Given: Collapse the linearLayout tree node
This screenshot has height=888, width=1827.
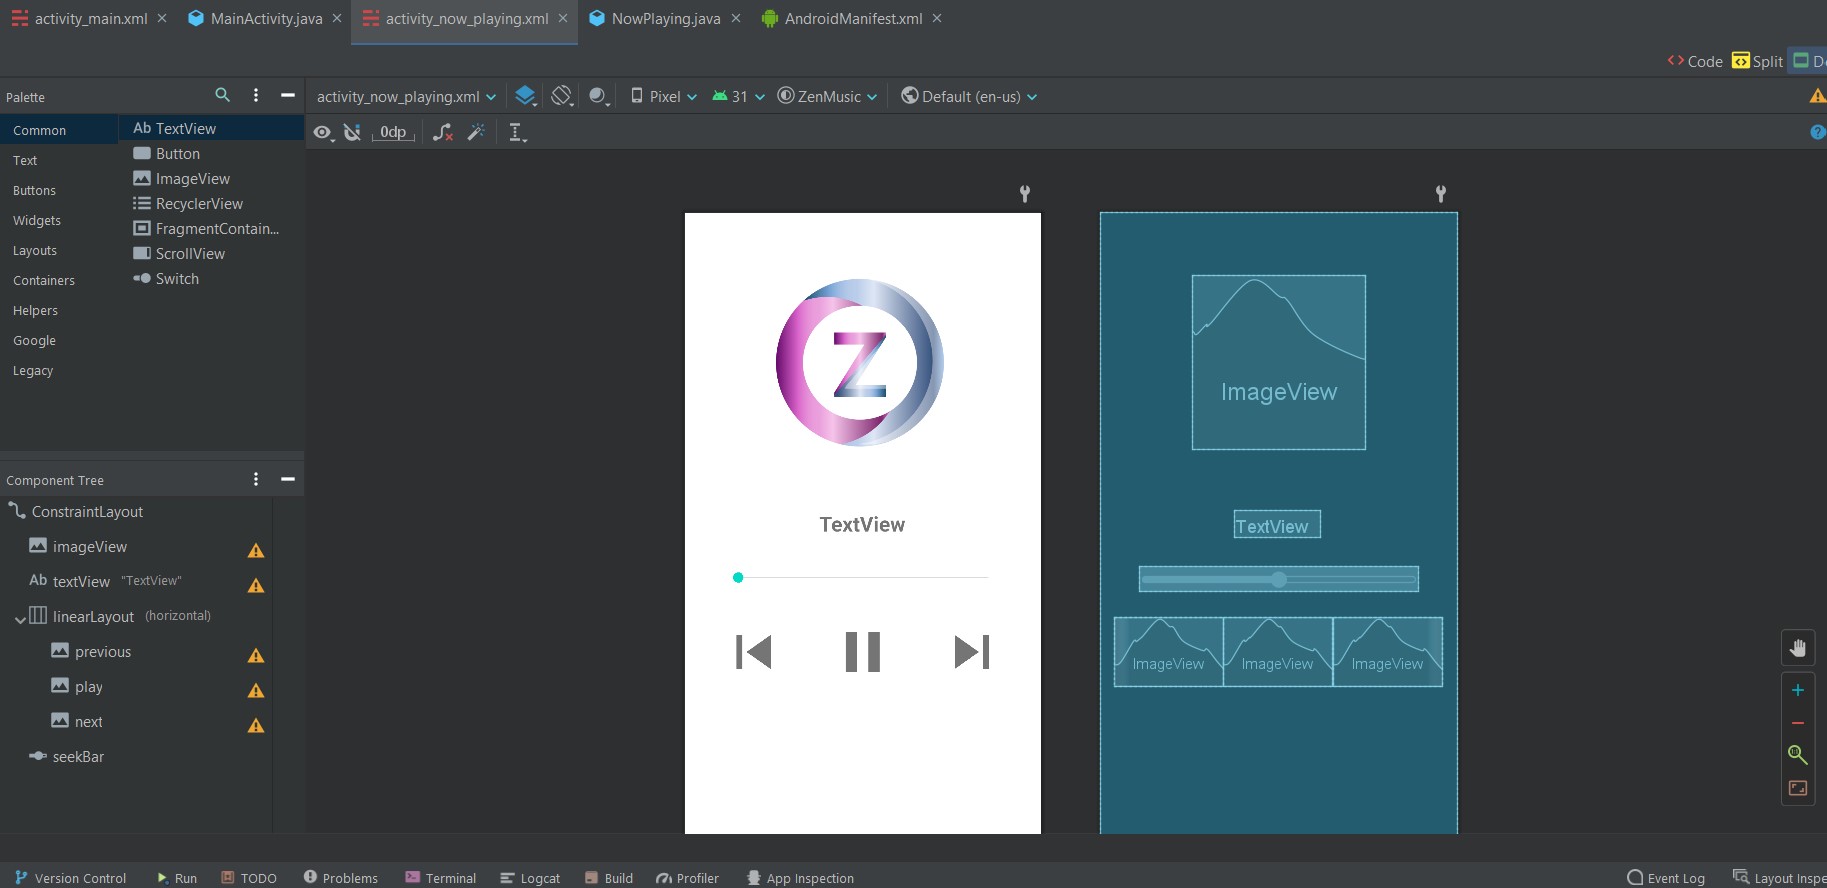Looking at the screenshot, I should pyautogui.click(x=20, y=618).
